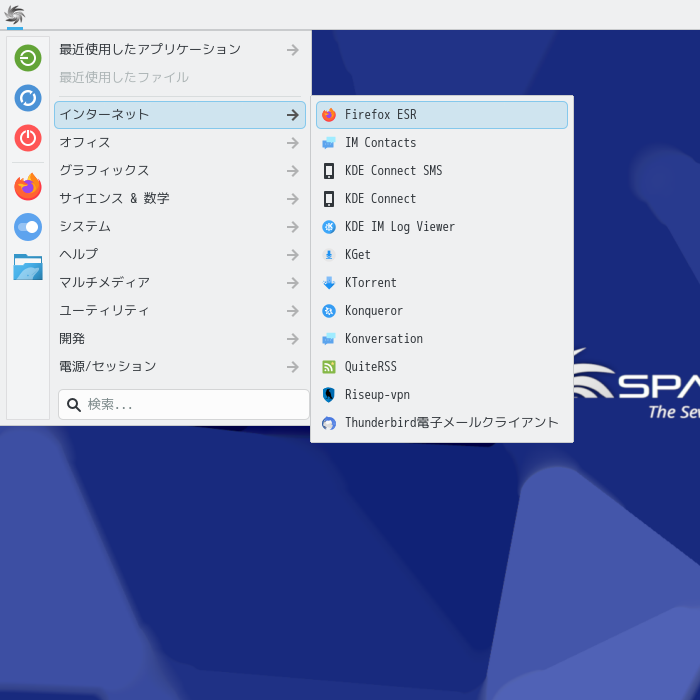Open the システム category

click(x=180, y=227)
